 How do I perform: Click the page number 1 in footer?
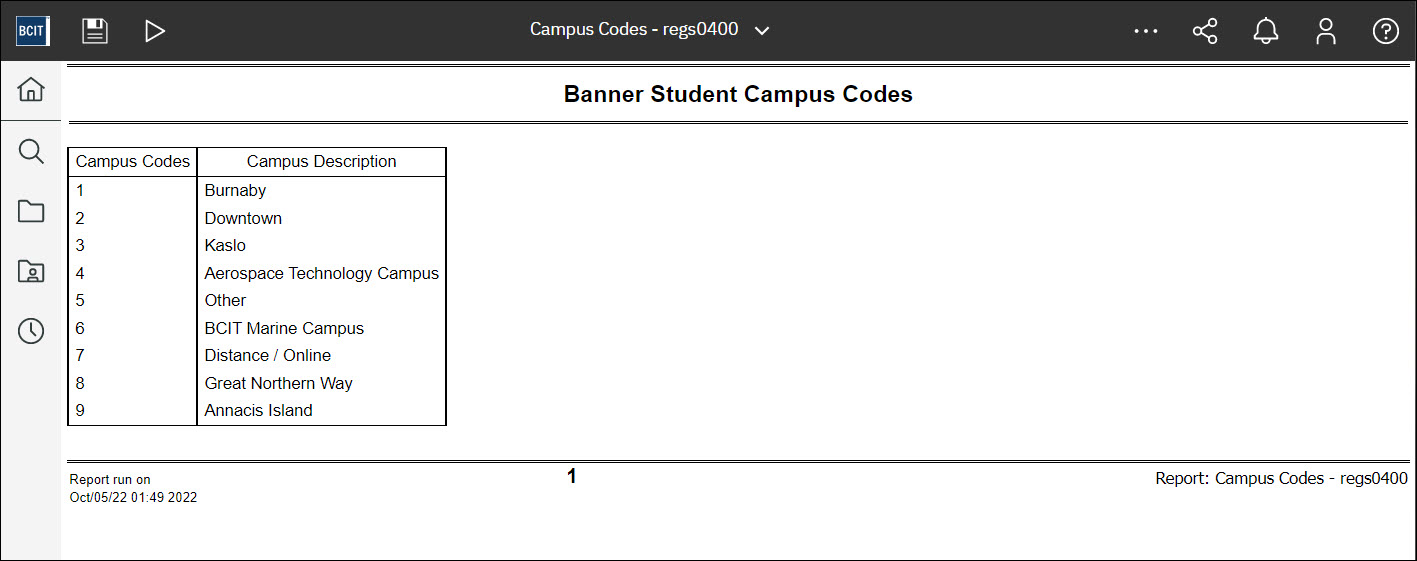572,477
